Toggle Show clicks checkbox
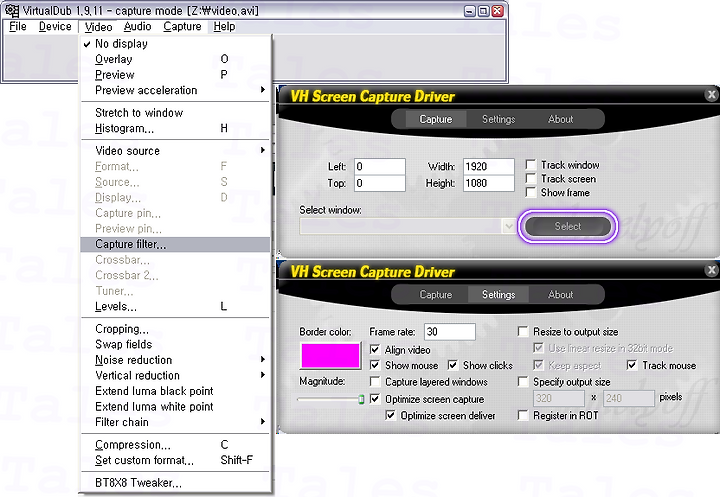This screenshot has height=497, width=720. coord(453,365)
